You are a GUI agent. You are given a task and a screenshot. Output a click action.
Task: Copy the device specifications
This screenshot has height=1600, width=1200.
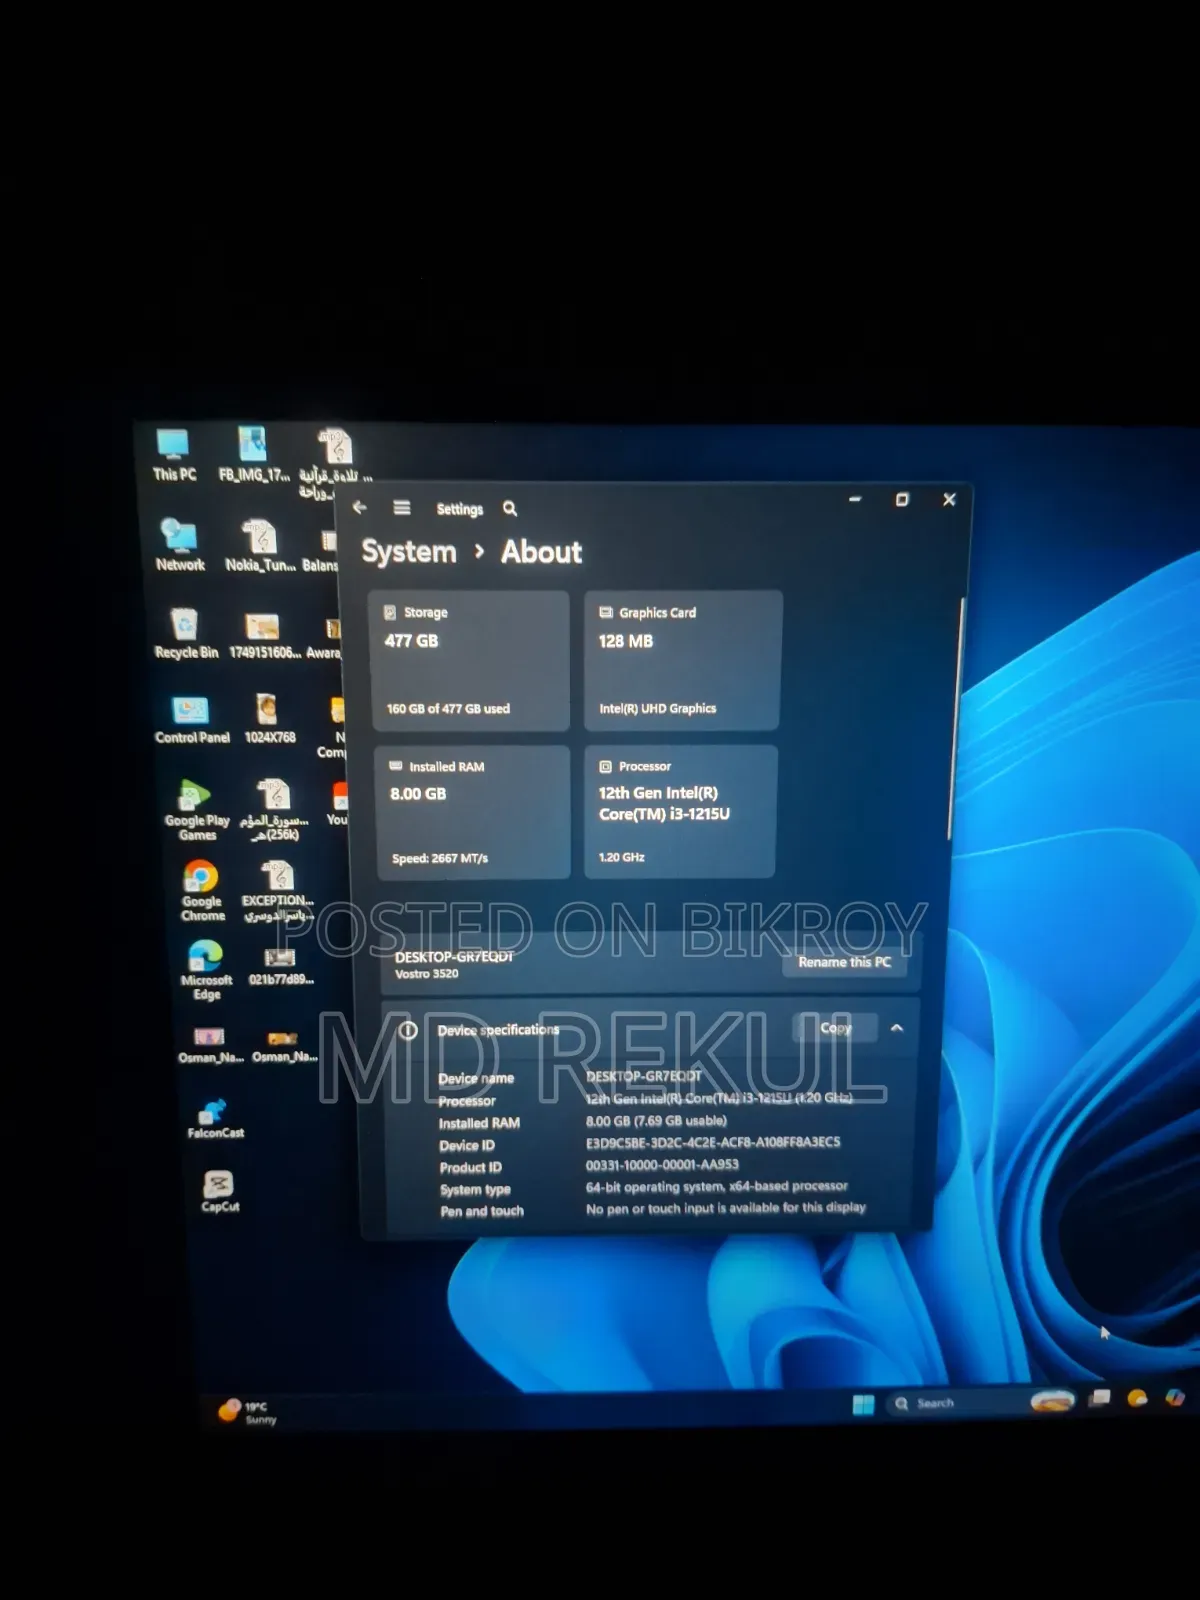click(835, 1028)
